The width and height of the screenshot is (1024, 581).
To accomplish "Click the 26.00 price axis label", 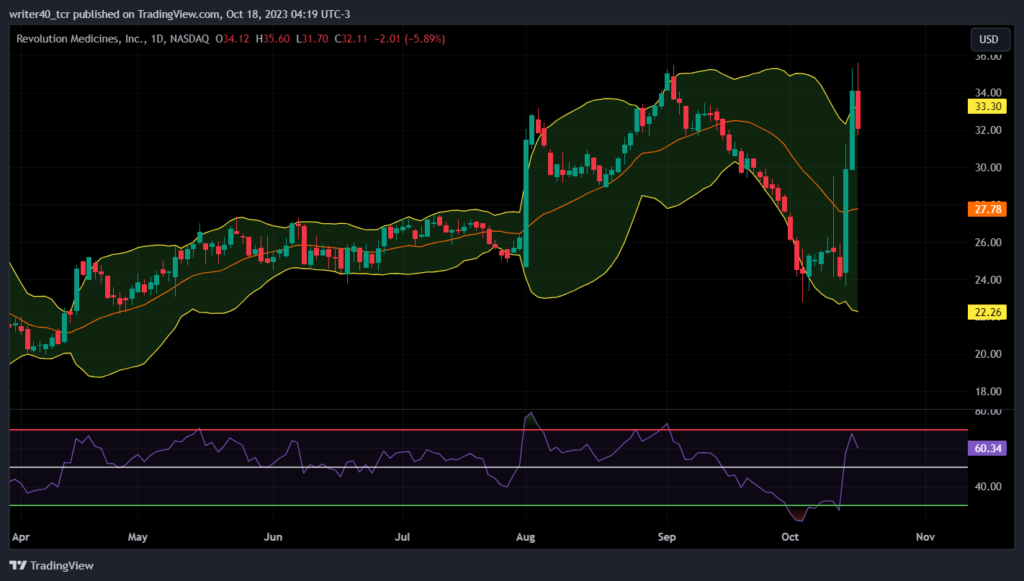I will pos(988,242).
